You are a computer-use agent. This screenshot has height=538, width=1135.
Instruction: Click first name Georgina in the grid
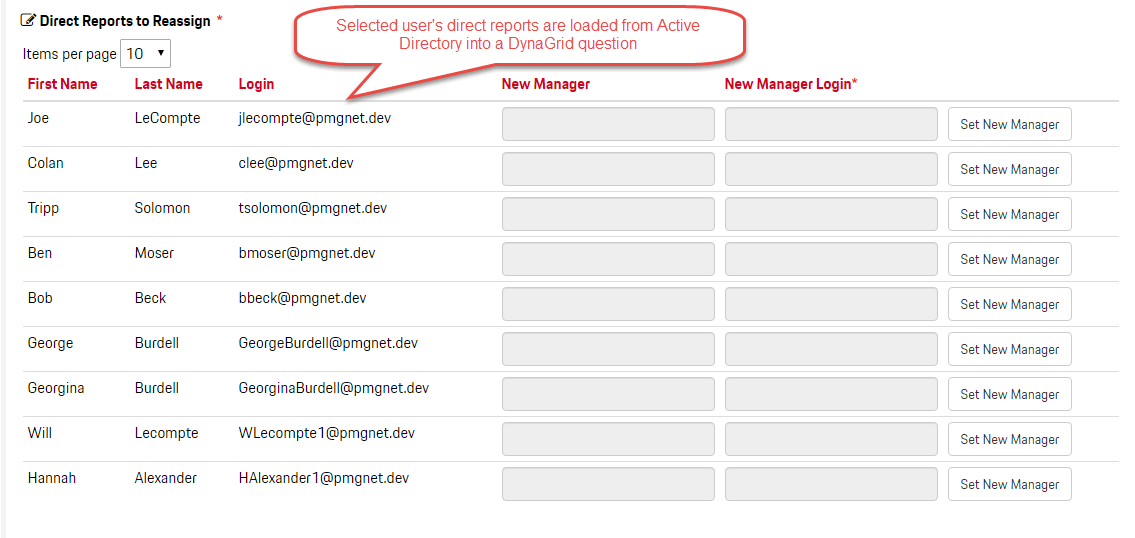(x=56, y=387)
